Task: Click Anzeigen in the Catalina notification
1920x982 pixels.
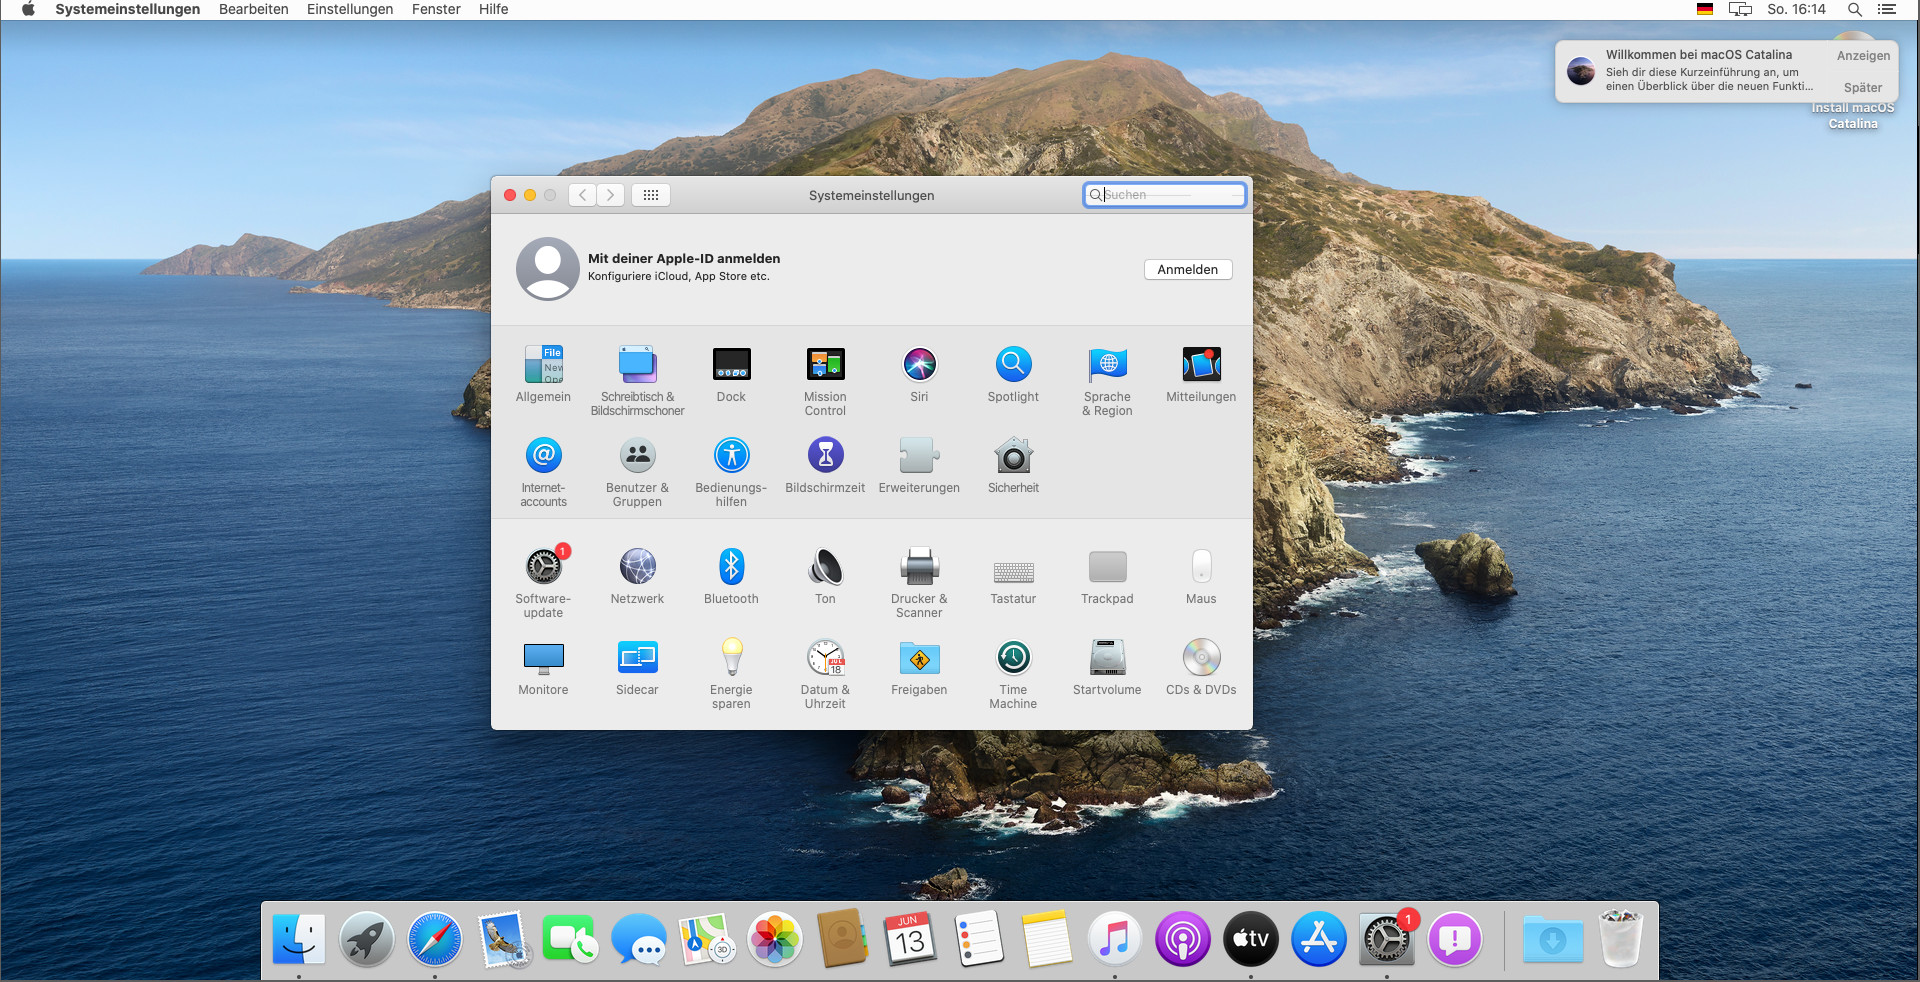Action: pos(1863,56)
